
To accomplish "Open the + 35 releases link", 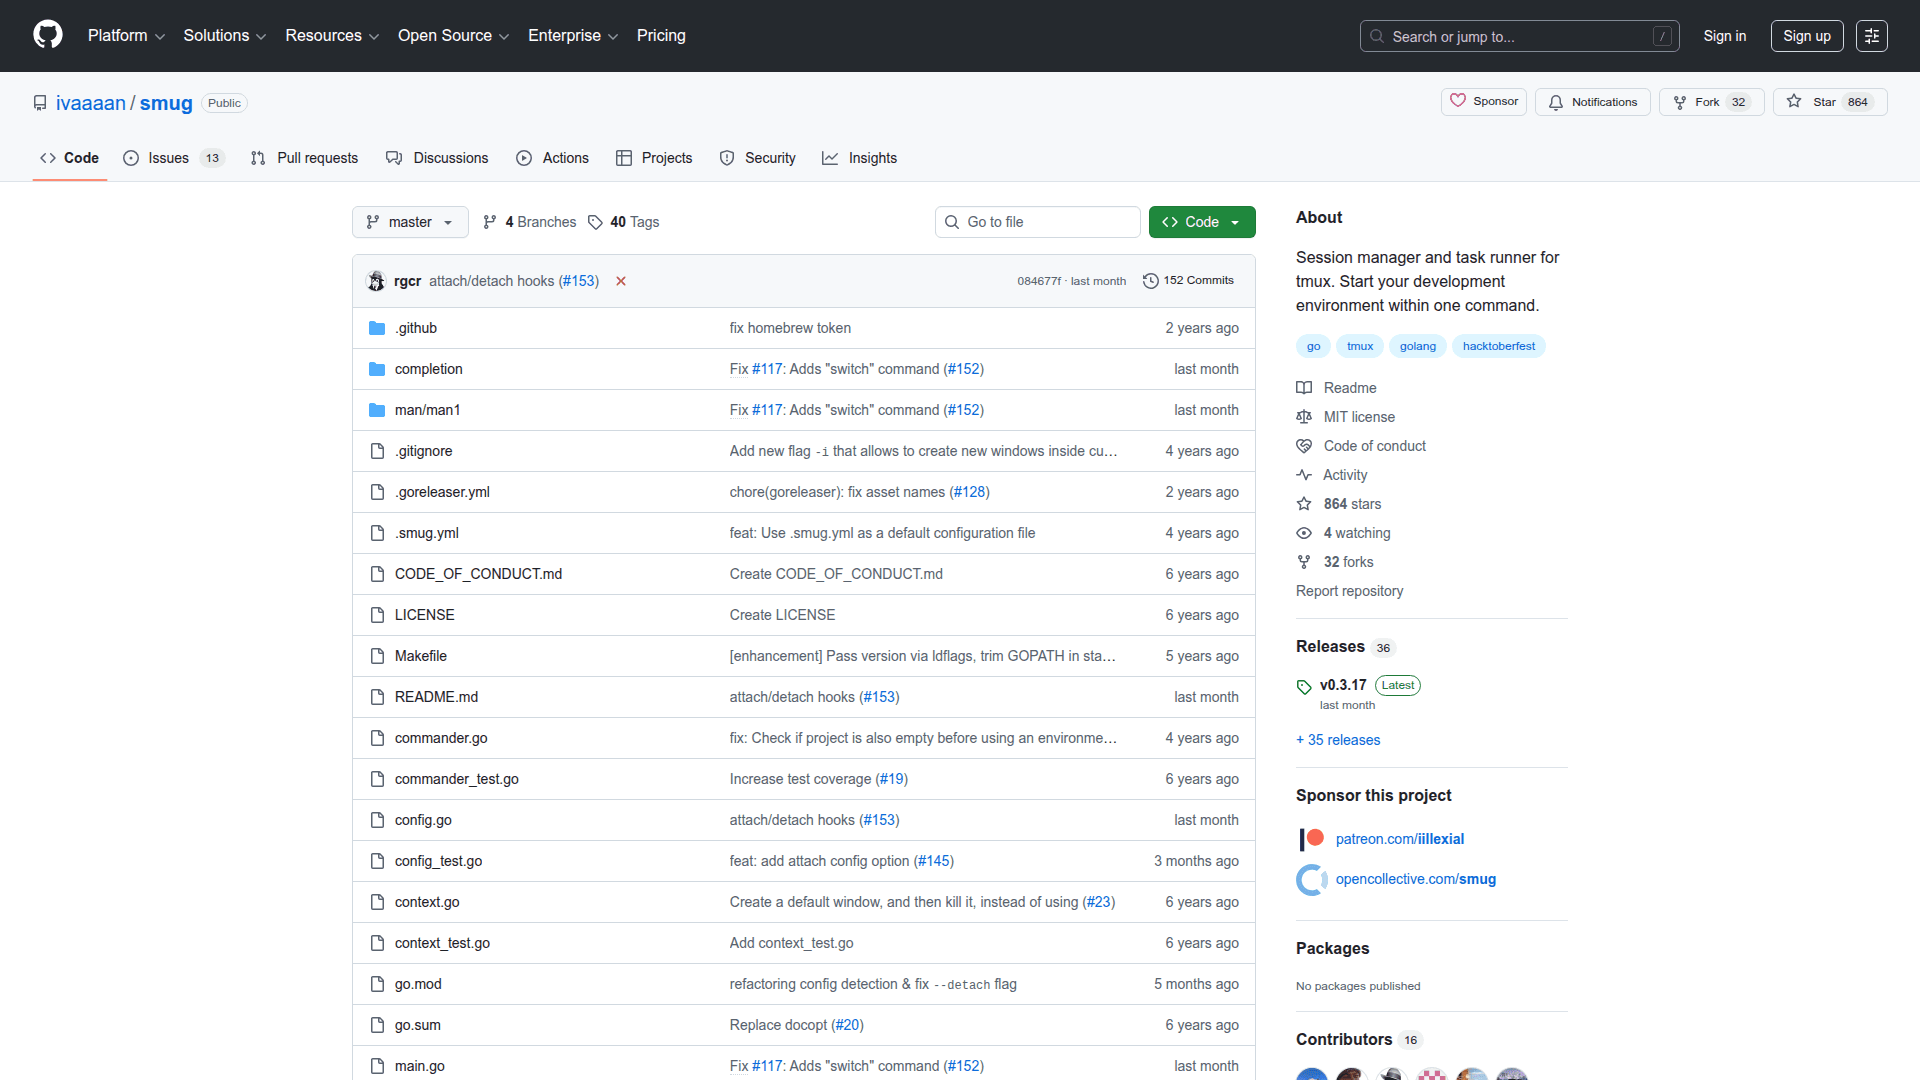I will [1338, 740].
